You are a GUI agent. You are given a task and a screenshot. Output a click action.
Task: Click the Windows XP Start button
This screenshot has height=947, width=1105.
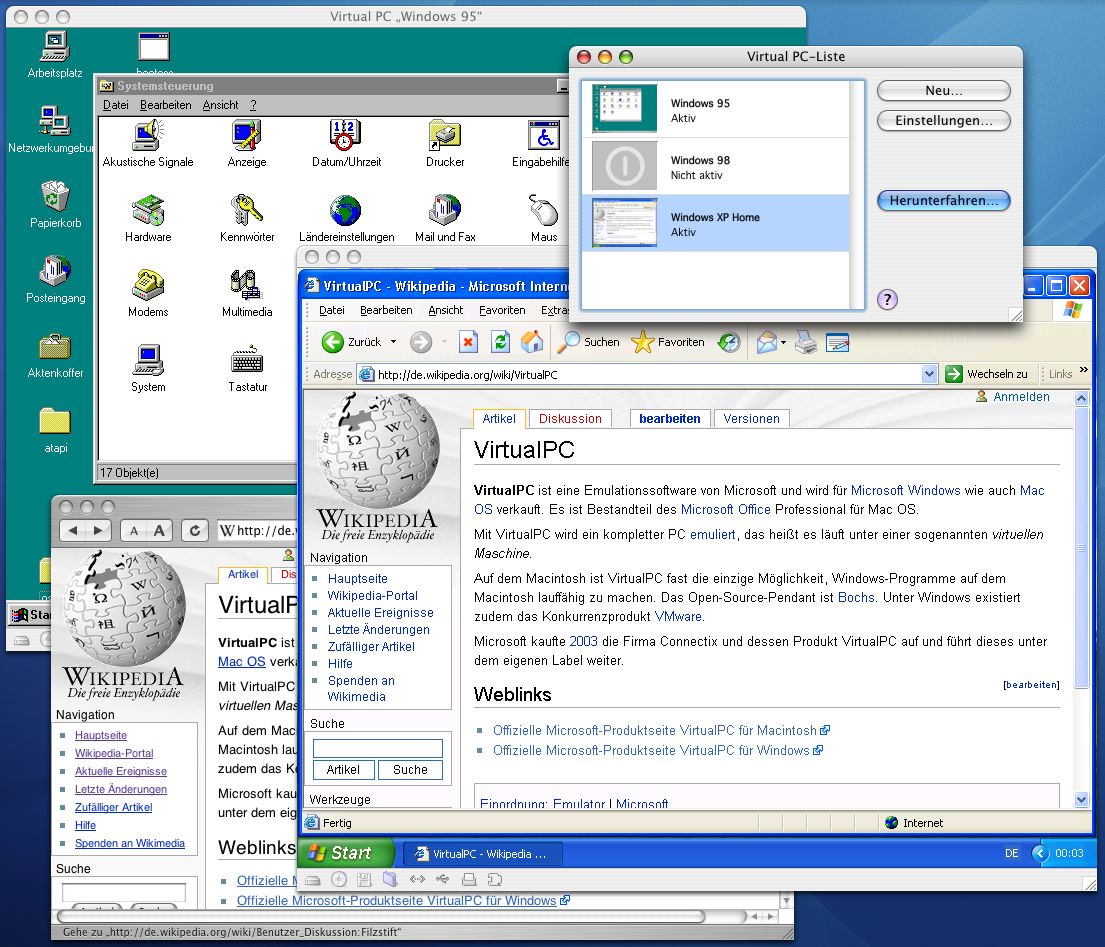click(345, 853)
